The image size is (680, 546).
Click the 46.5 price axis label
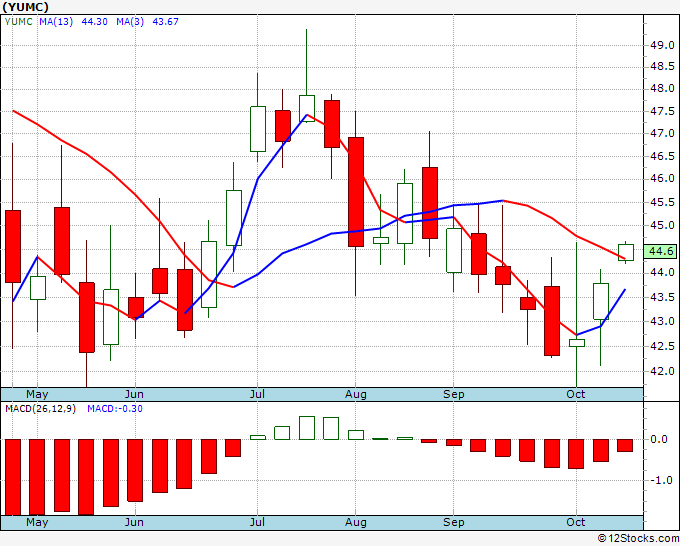point(662,156)
